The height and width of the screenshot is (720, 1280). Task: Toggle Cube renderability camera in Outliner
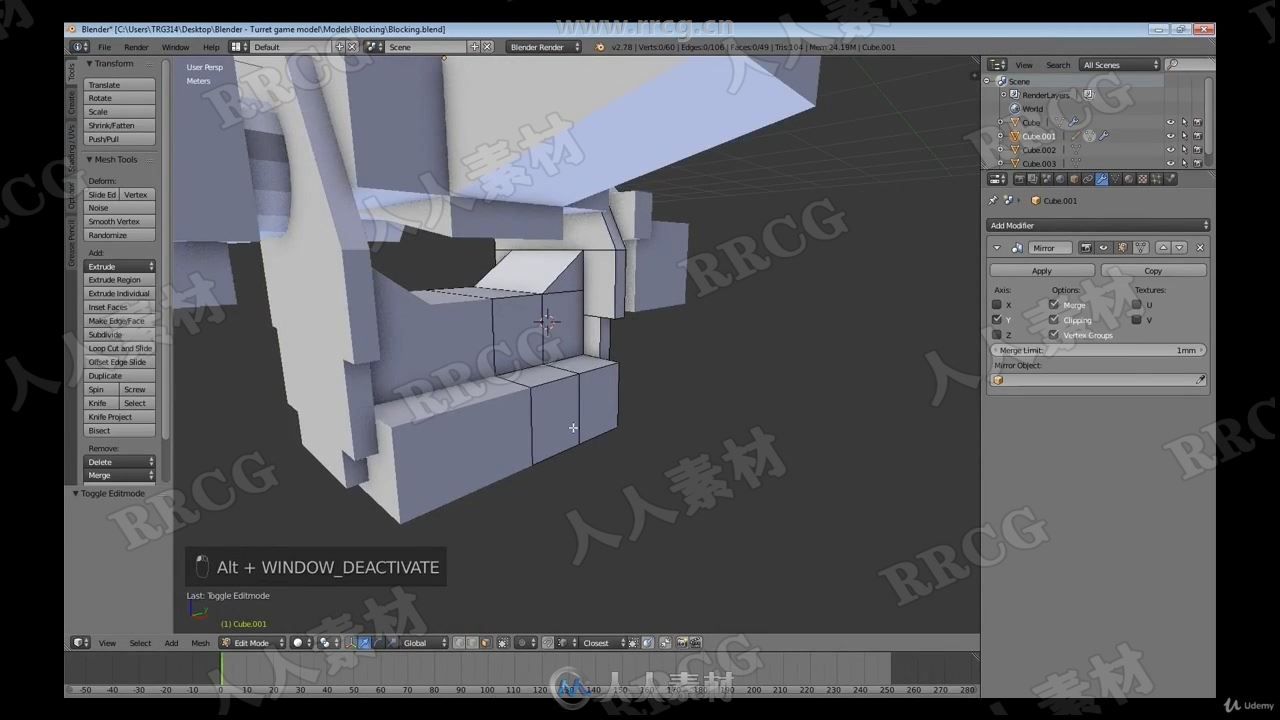1198,122
